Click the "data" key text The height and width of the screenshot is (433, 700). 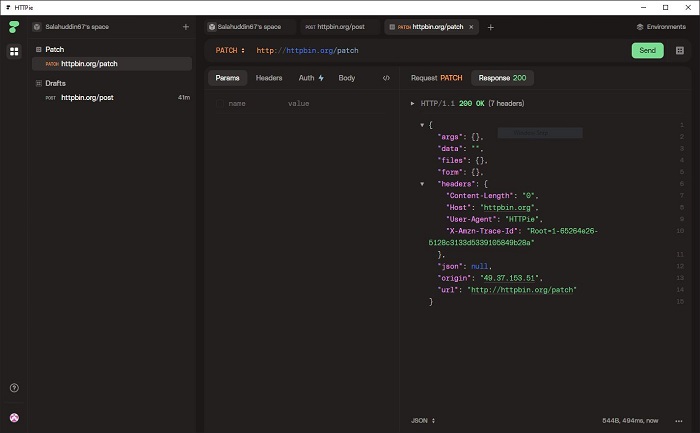click(x=450, y=149)
